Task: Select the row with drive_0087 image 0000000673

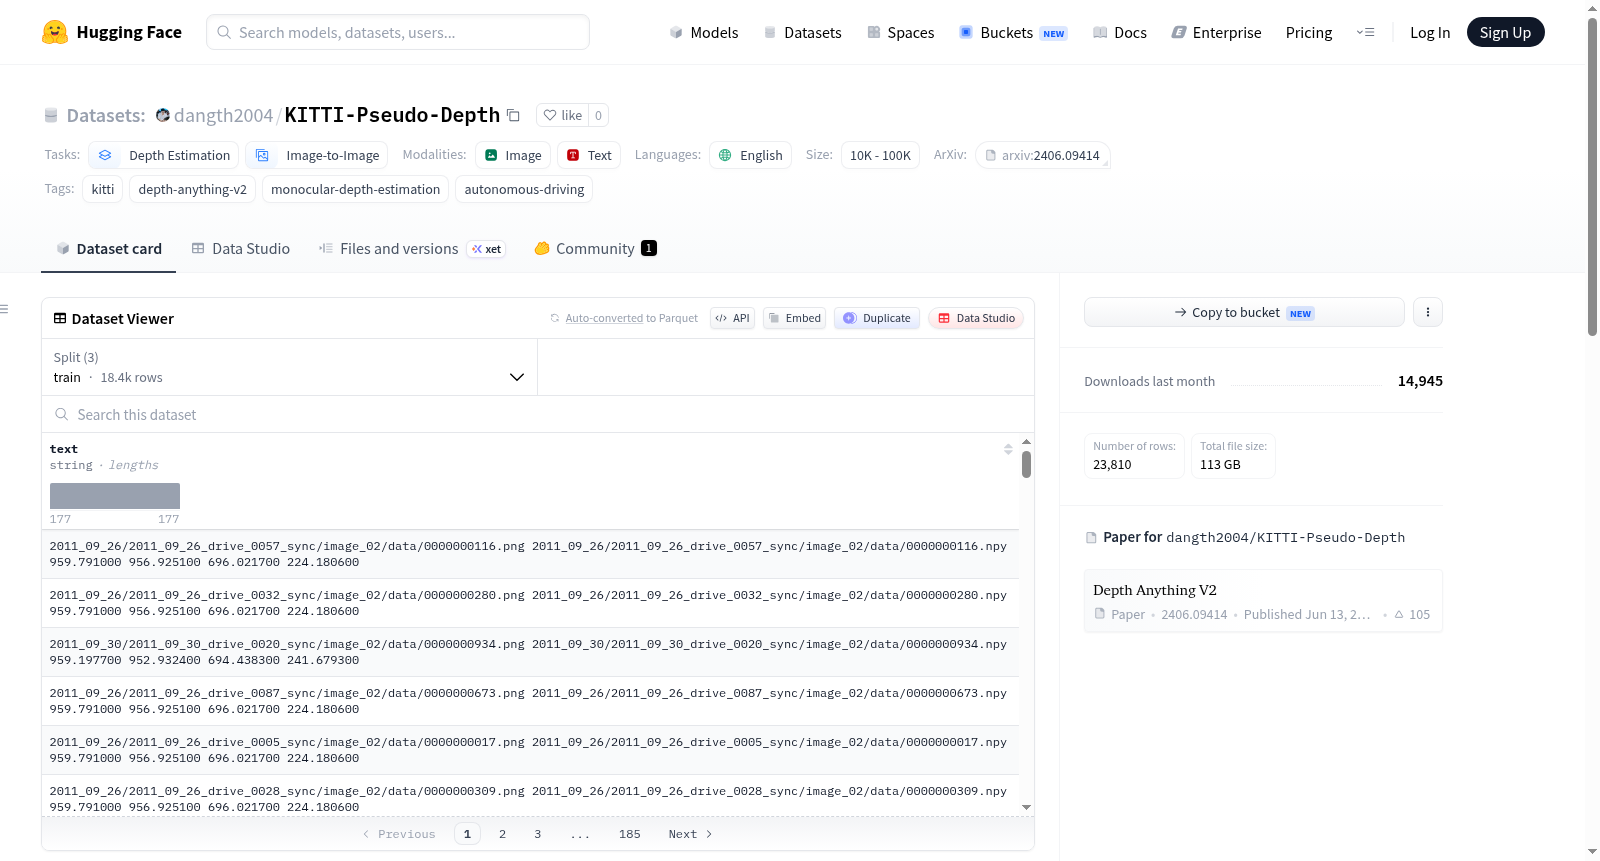Action: click(530, 701)
